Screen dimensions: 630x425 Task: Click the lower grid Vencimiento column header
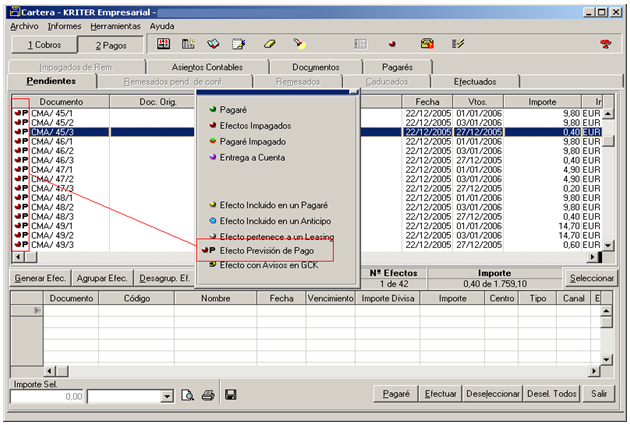pos(330,298)
